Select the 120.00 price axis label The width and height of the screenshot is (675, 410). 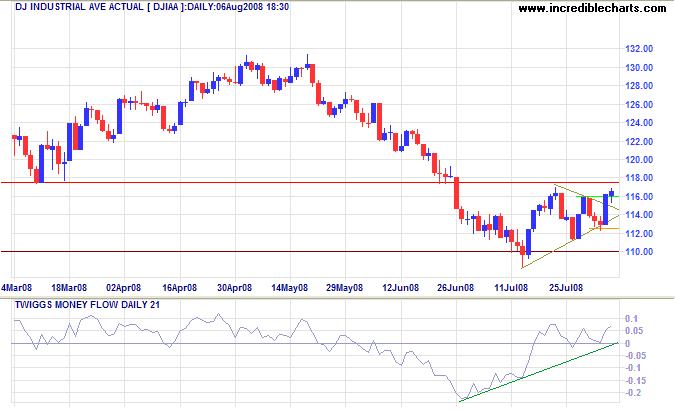[639, 160]
